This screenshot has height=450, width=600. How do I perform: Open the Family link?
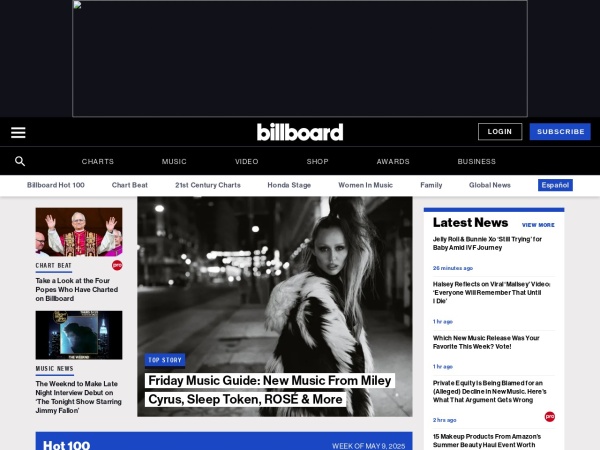(x=431, y=185)
